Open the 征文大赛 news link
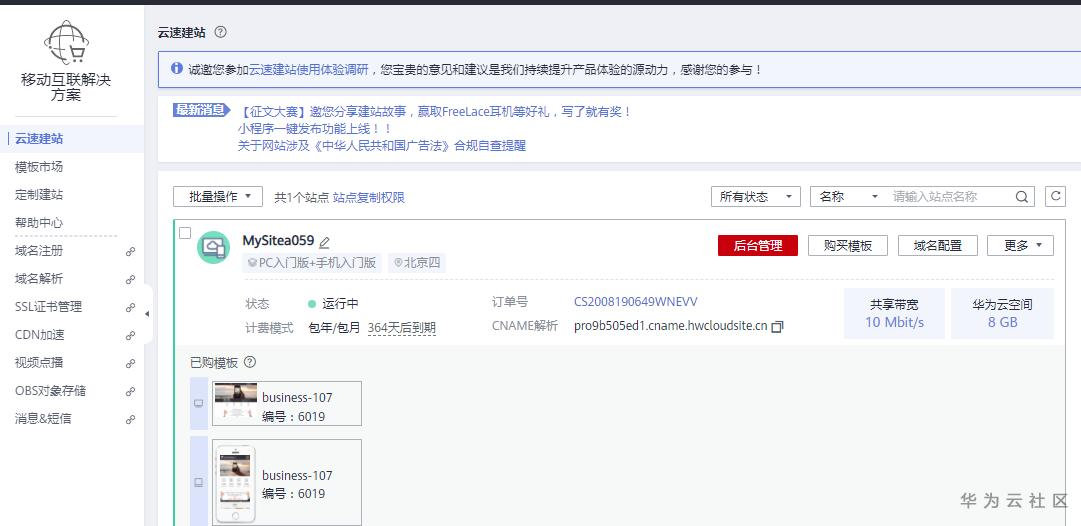 tap(434, 112)
